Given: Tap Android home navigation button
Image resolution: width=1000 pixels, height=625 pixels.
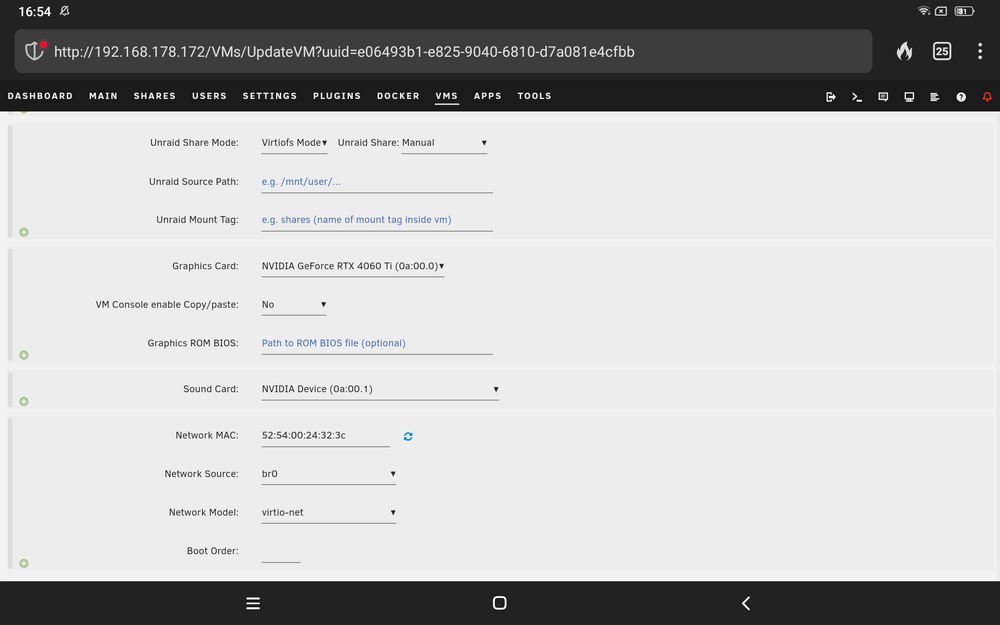Looking at the screenshot, I should [x=499, y=603].
